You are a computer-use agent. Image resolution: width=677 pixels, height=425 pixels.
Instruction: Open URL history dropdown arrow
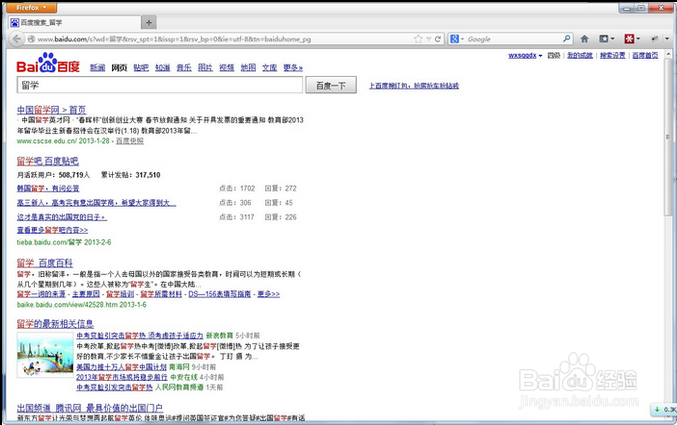point(429,39)
